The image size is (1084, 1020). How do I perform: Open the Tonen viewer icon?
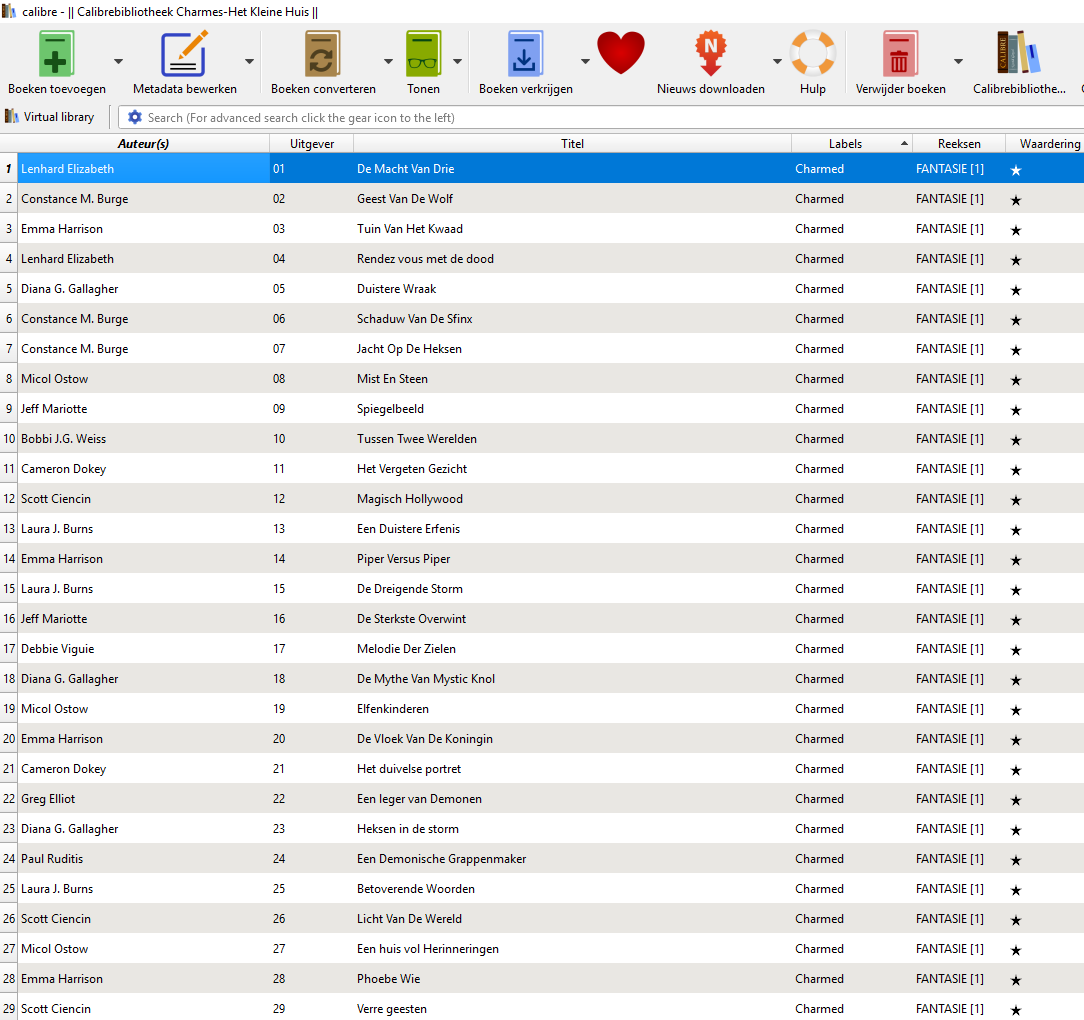423,54
